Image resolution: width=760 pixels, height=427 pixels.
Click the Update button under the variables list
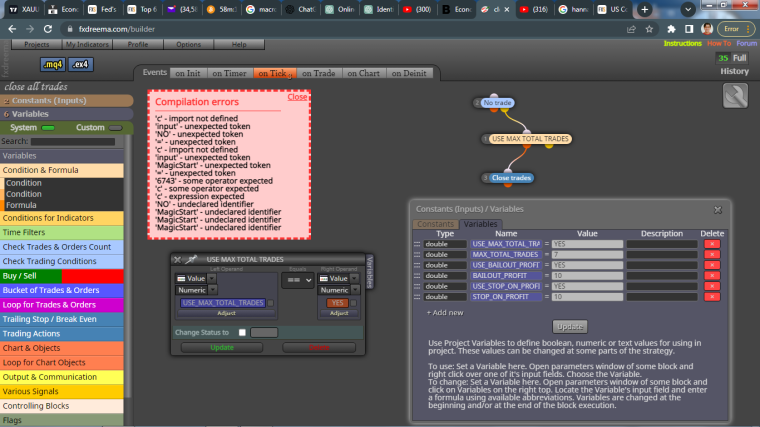pos(570,327)
